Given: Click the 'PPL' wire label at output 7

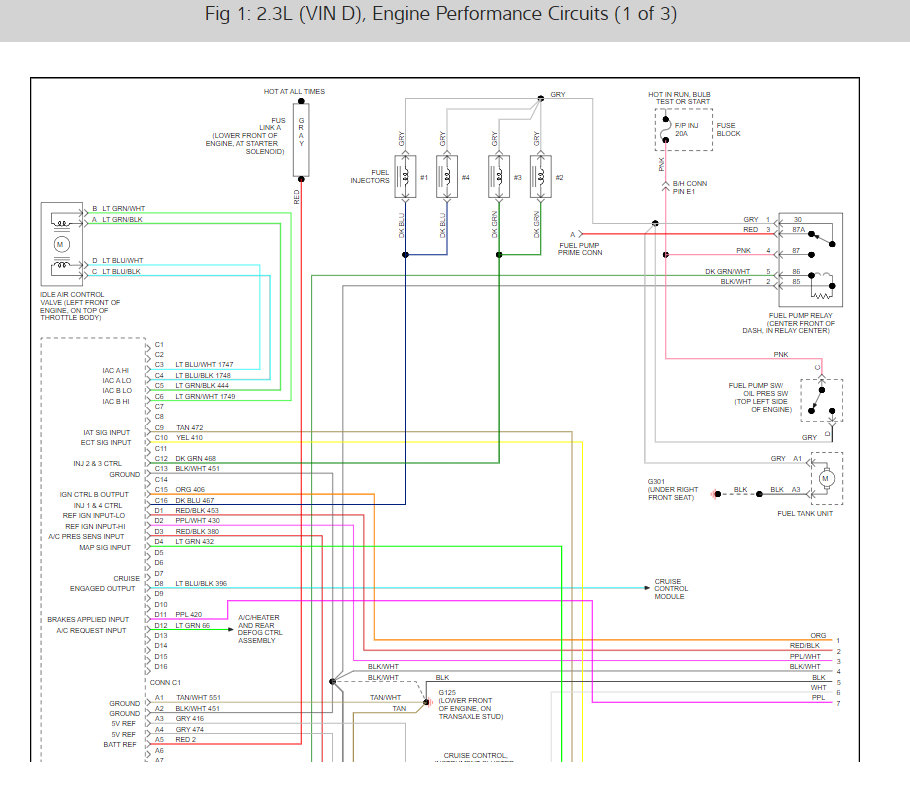Looking at the screenshot, I should point(818,698).
